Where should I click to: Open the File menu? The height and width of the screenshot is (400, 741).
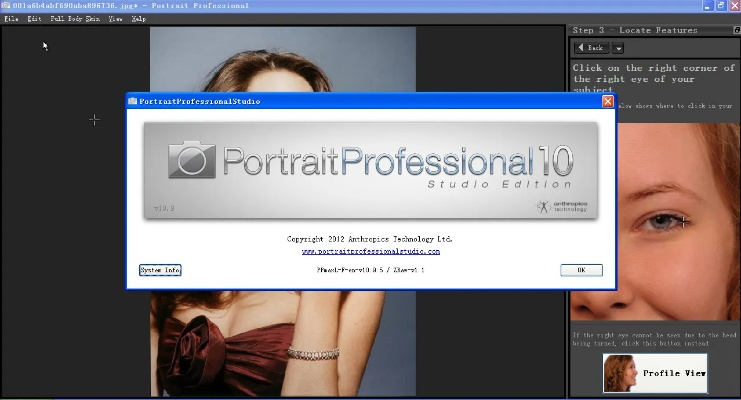pos(11,19)
